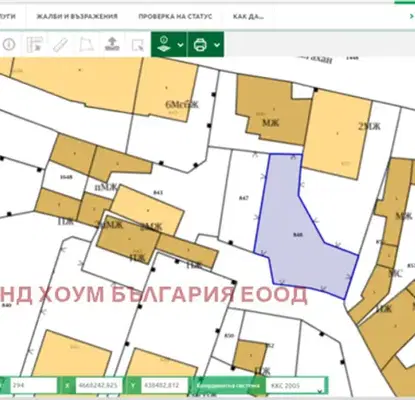Screen dimensions: 415x400
Task: Click the Координатна система label
Action: 228,385
